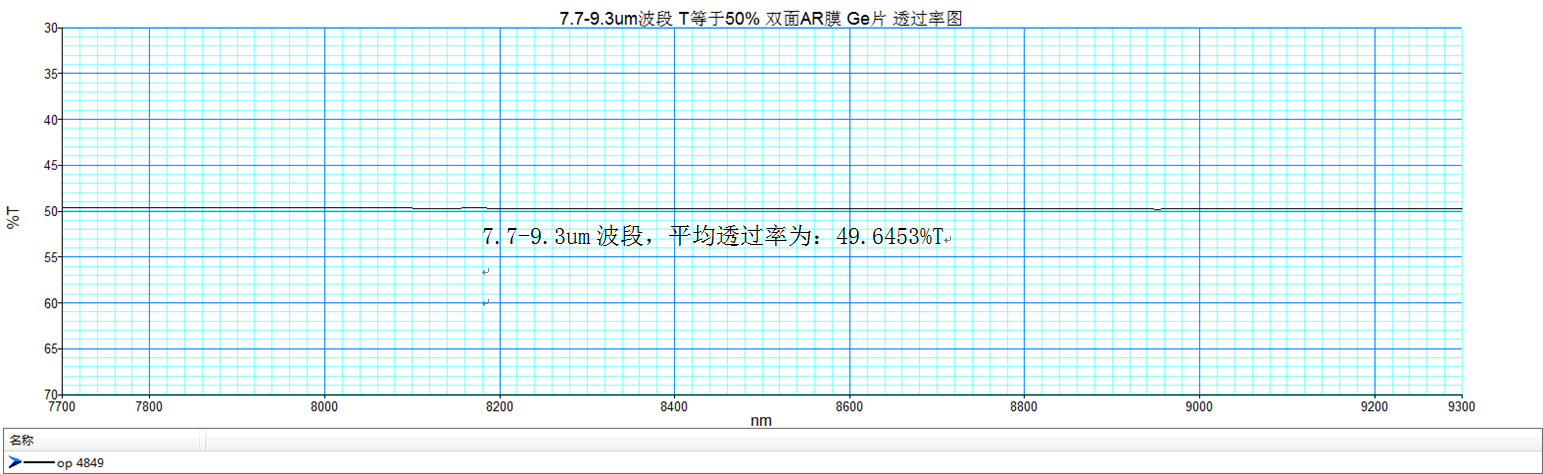Select the 'op 4849' spectrum legend row

(771, 463)
